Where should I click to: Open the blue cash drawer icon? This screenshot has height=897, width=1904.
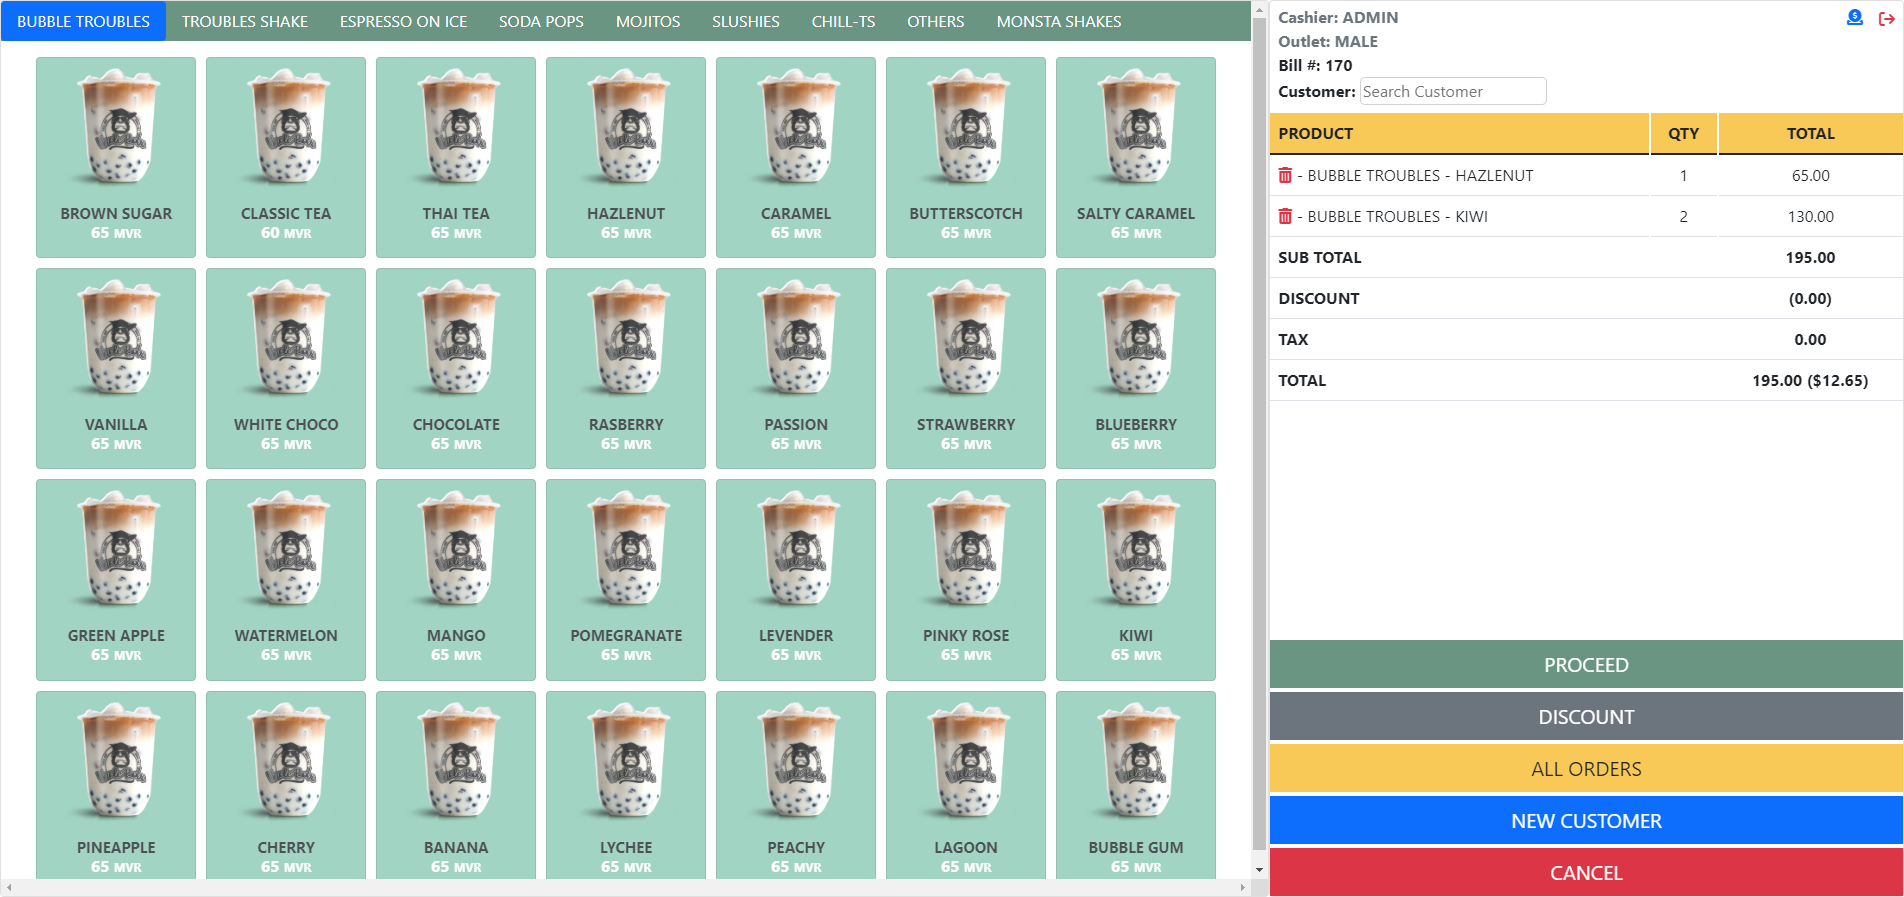coord(1854,18)
